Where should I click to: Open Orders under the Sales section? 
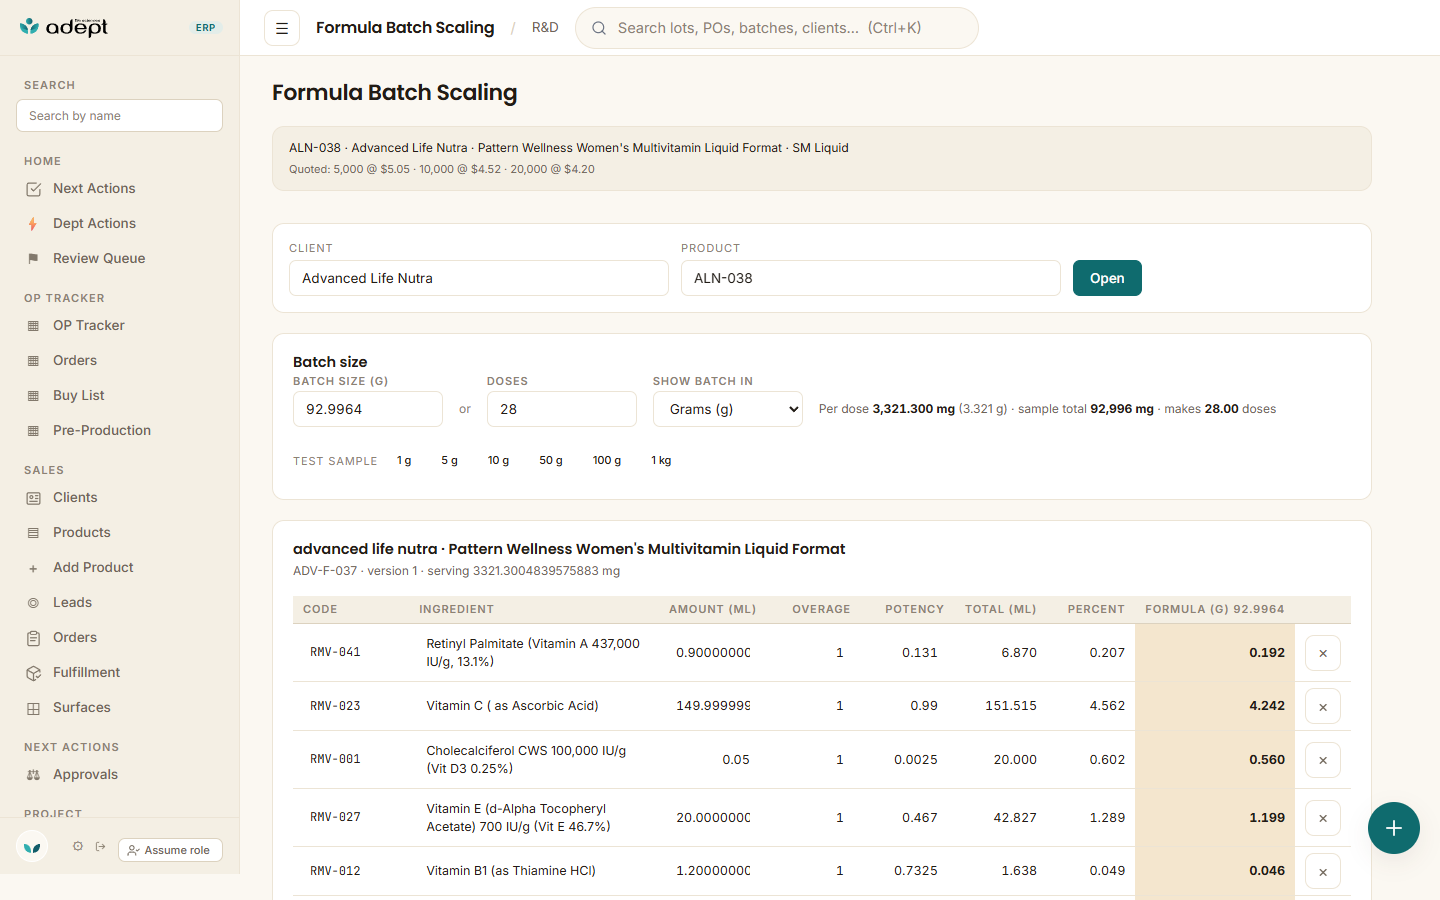point(120,637)
